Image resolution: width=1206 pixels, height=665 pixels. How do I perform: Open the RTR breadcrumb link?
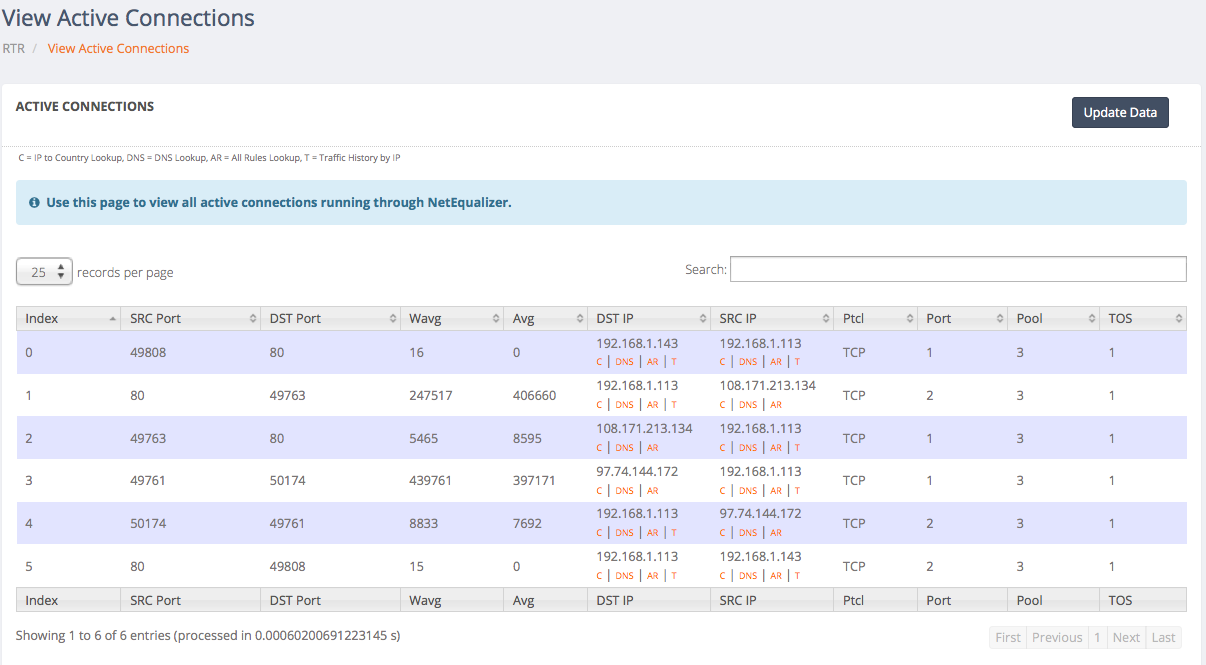pyautogui.click(x=13, y=48)
